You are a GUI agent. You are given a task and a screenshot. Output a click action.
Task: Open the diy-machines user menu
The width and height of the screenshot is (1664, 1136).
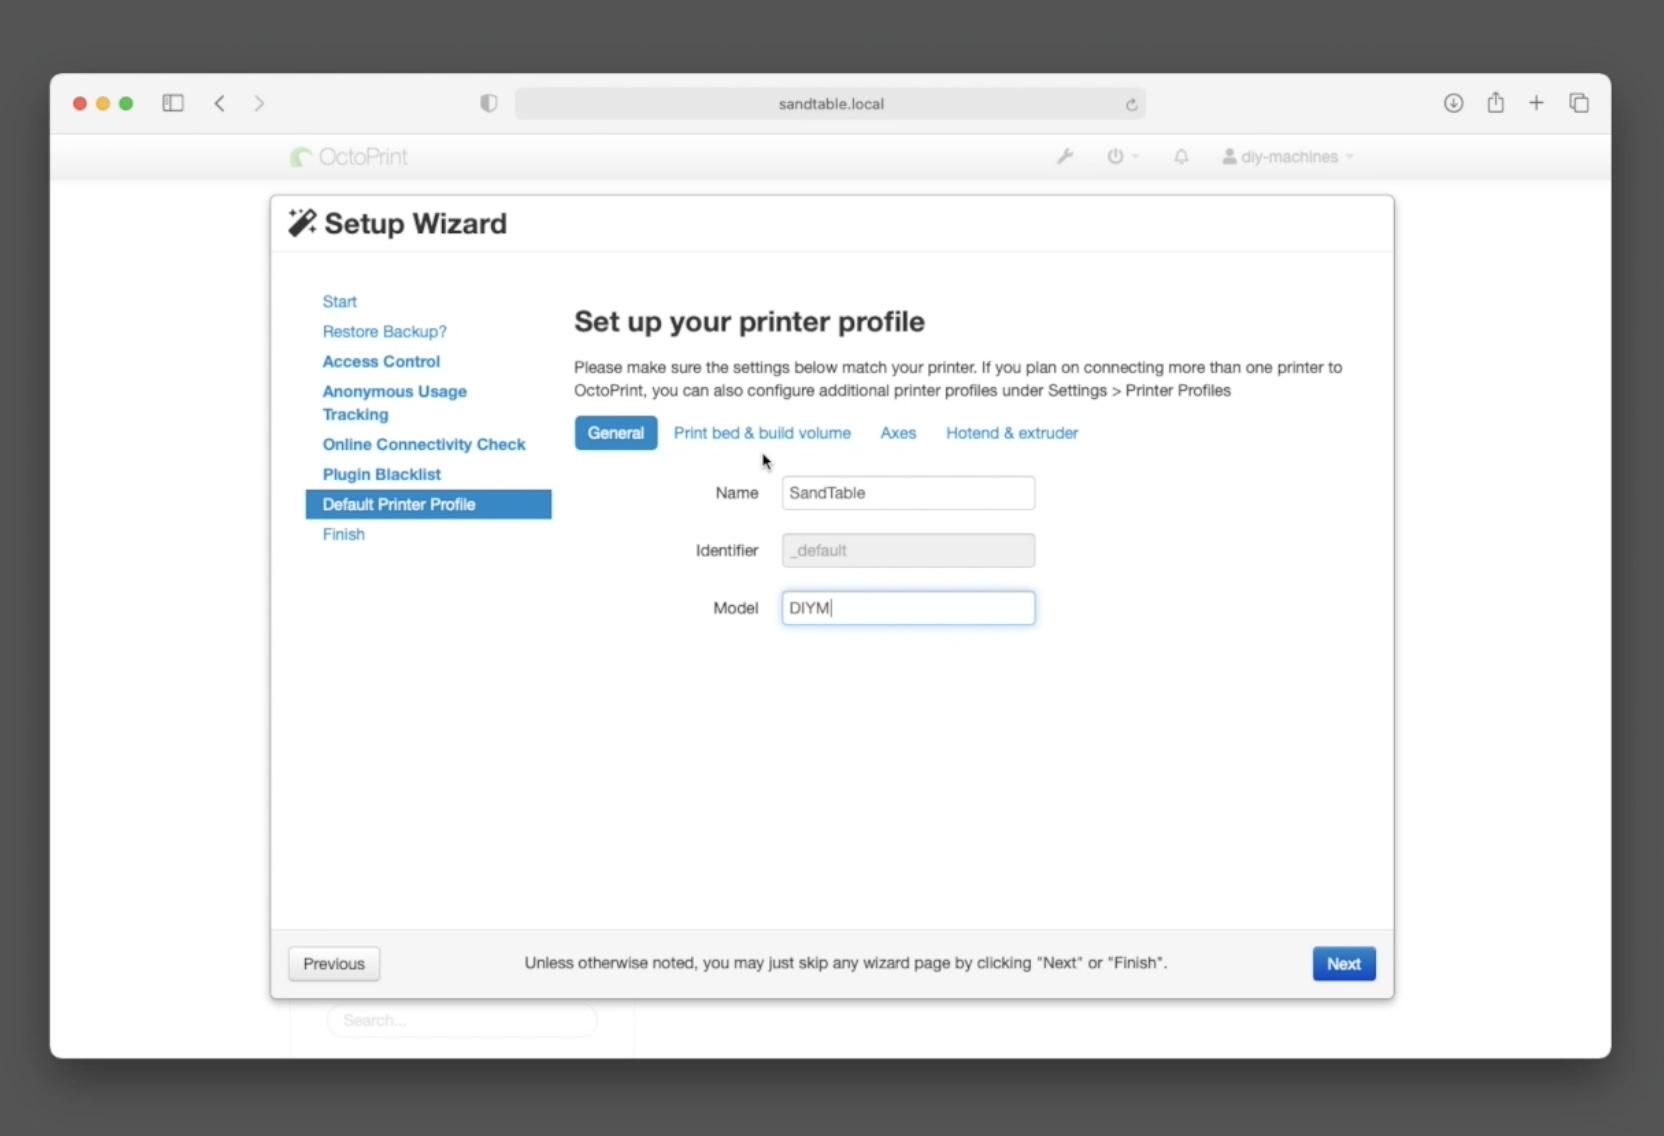coord(1287,157)
